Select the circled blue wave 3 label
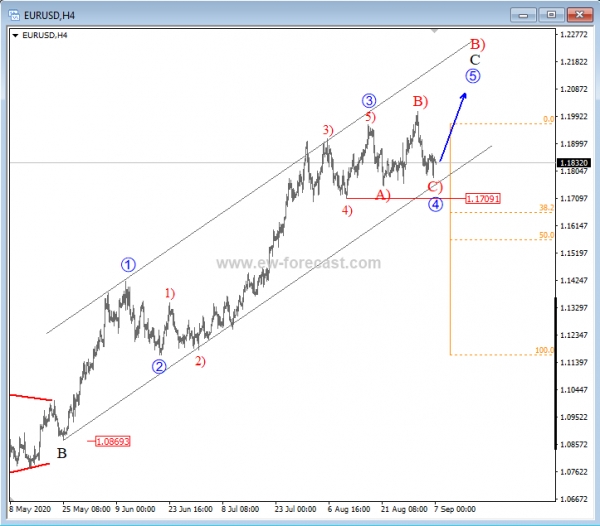This screenshot has height=526, width=600. [369, 101]
